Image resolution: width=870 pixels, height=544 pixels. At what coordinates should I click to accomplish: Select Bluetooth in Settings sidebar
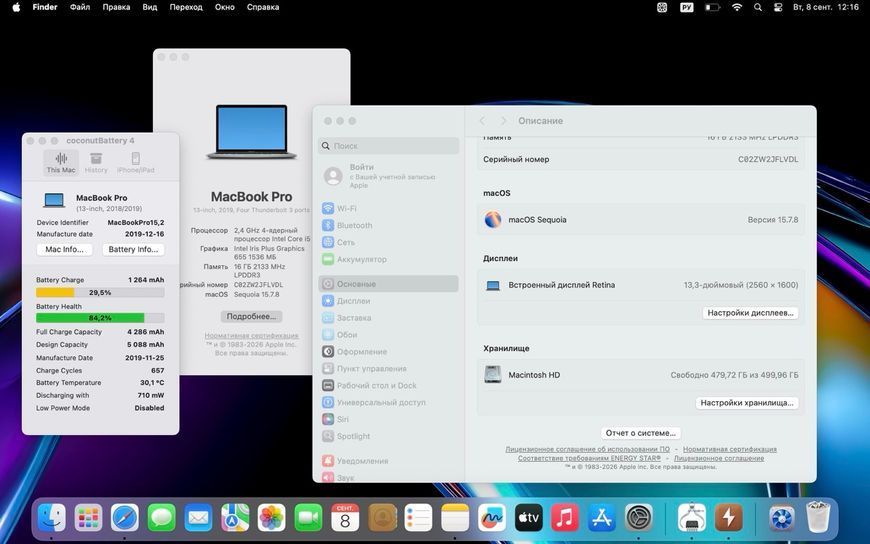click(388, 225)
